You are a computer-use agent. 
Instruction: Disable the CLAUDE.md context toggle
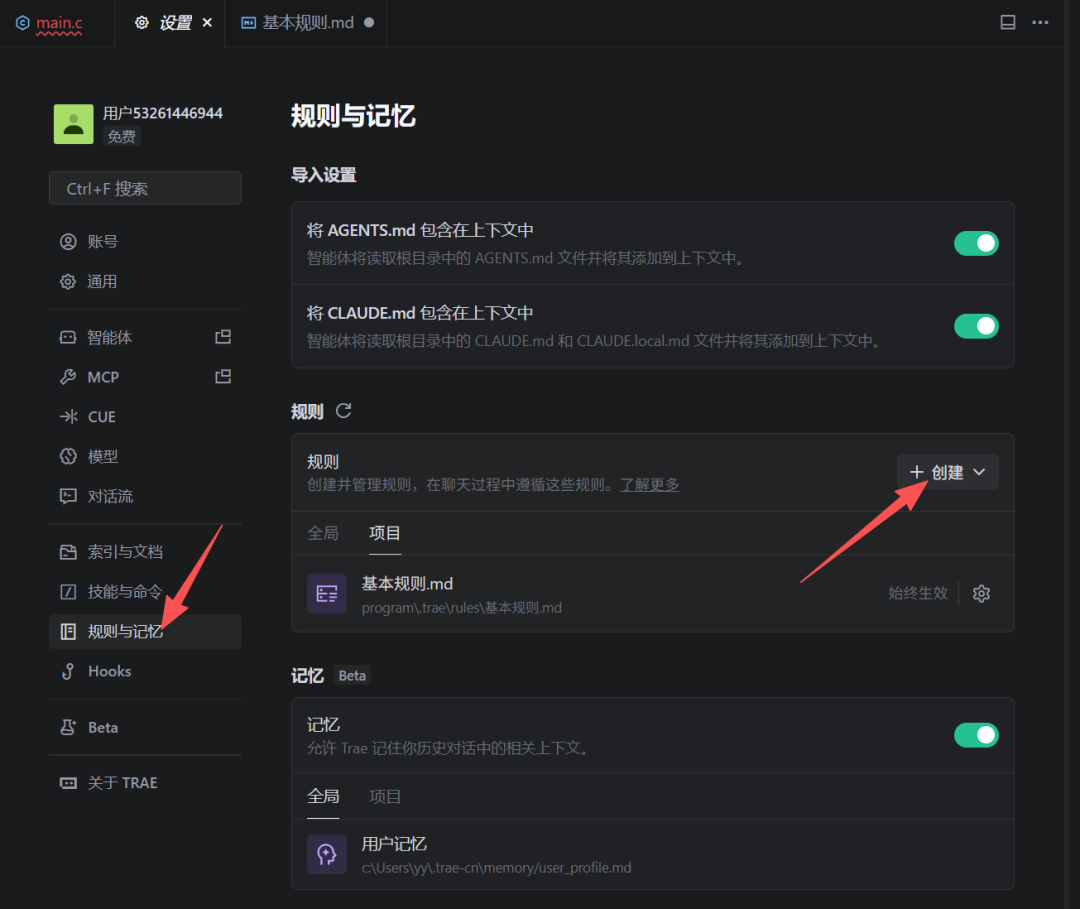(x=976, y=326)
